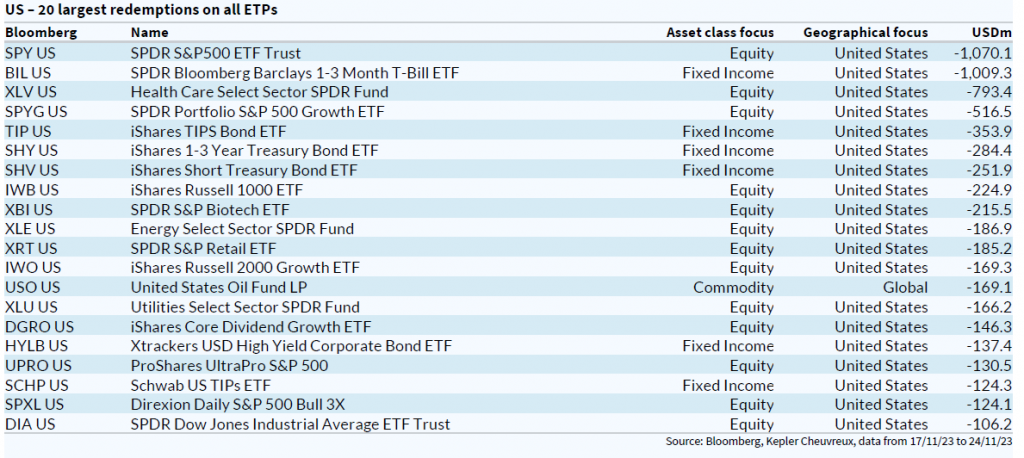Viewport: 1024px width, 458px height.
Task: Click the Commodity asset class cell
Action: click(733, 287)
